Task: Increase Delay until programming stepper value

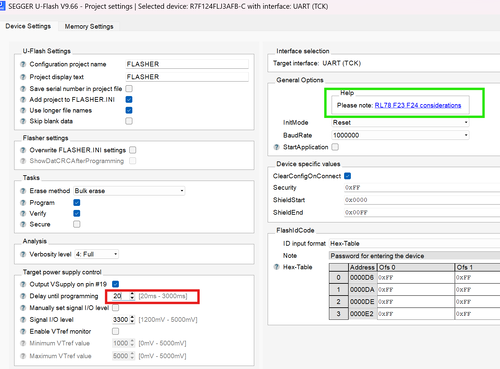Action: point(132,294)
